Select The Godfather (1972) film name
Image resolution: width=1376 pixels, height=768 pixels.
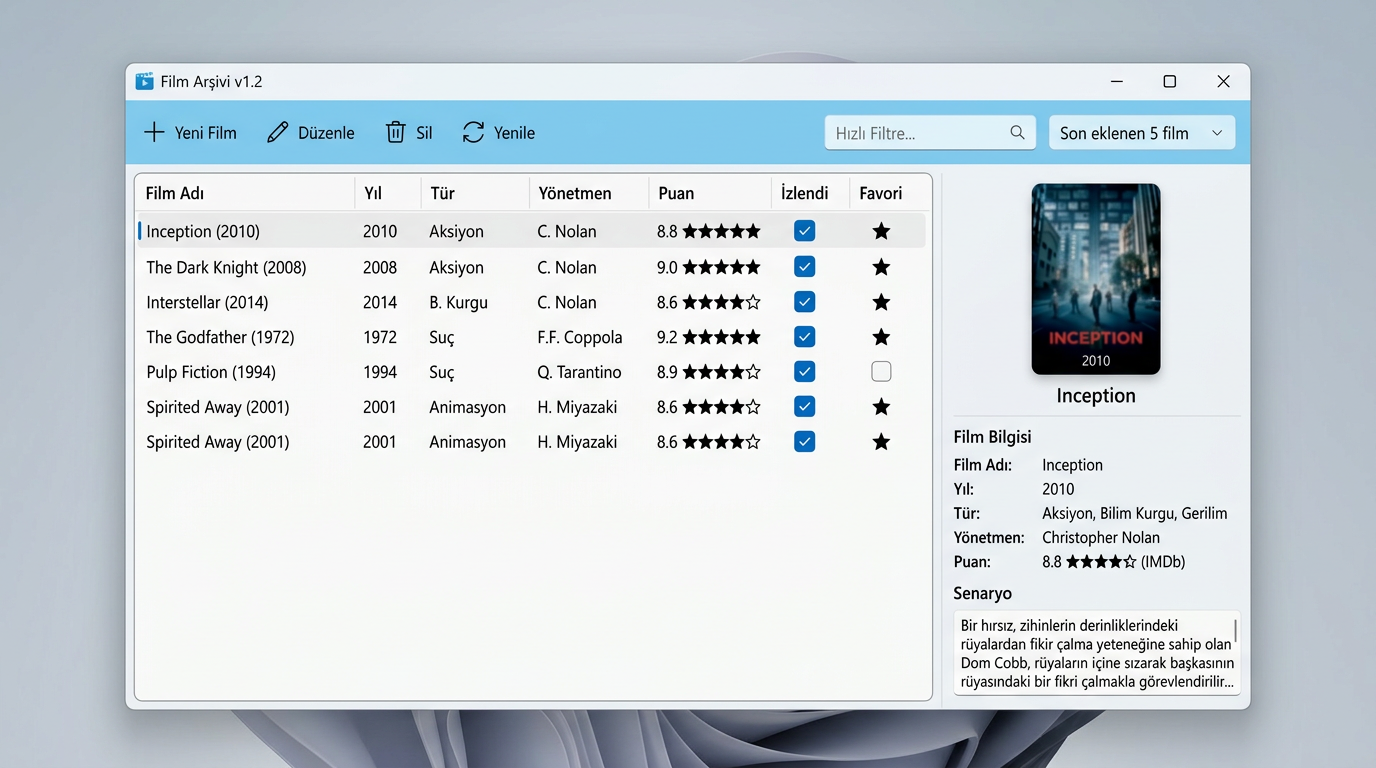[x=220, y=337]
